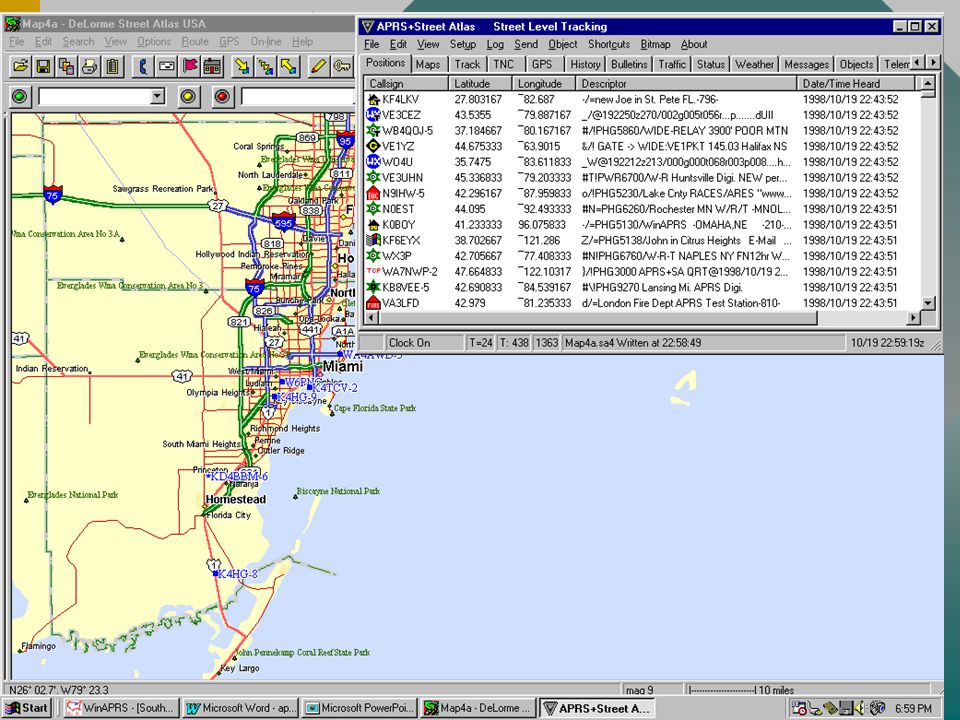Switch to the Maps tab
Image resolution: width=960 pixels, height=720 pixels.
coord(428,64)
